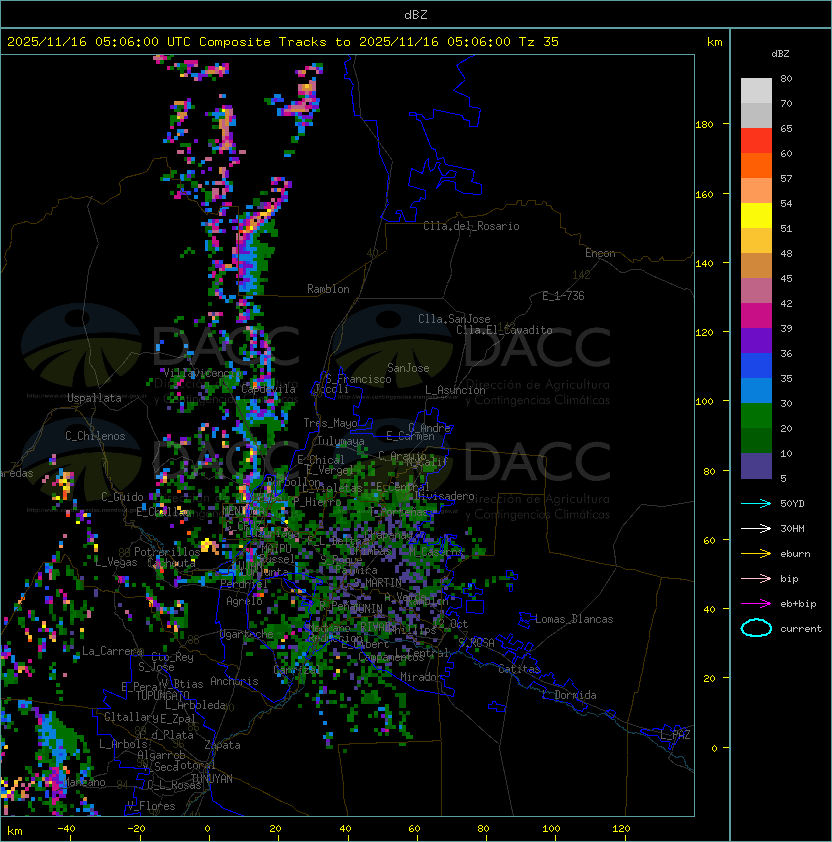Screen dimensions: 832x842
Task: Click the 'Zapata' place label
Action: [222, 745]
